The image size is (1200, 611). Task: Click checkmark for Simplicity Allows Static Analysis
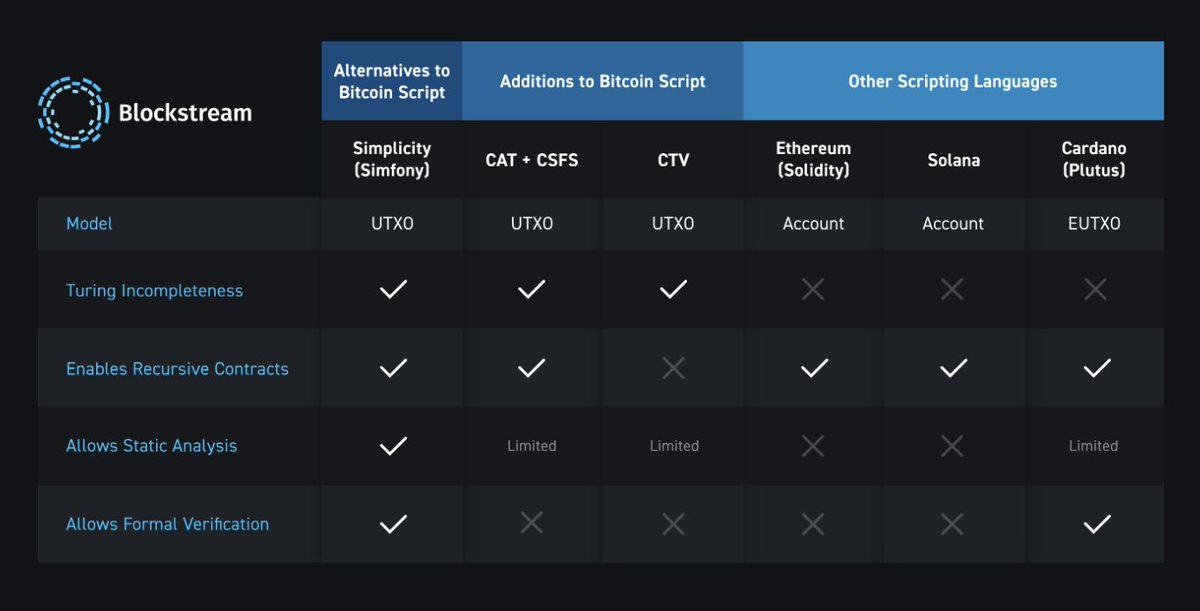click(393, 446)
